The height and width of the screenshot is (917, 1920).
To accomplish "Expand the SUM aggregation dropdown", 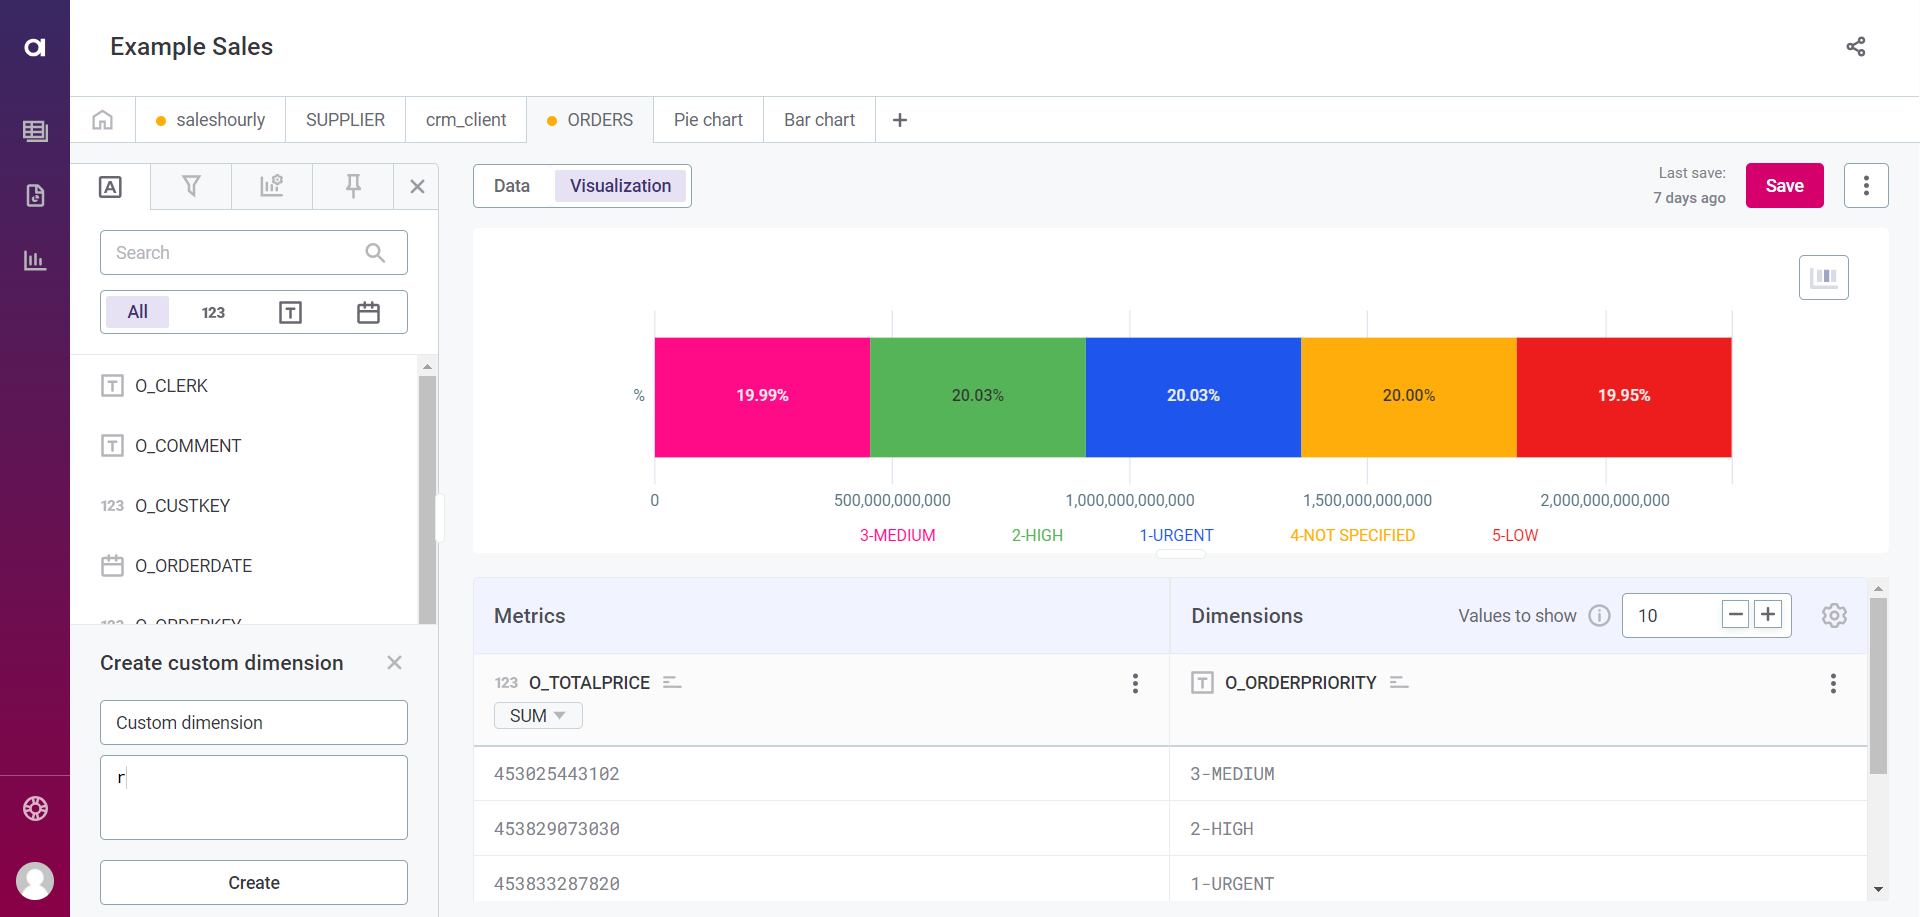I will (x=538, y=716).
